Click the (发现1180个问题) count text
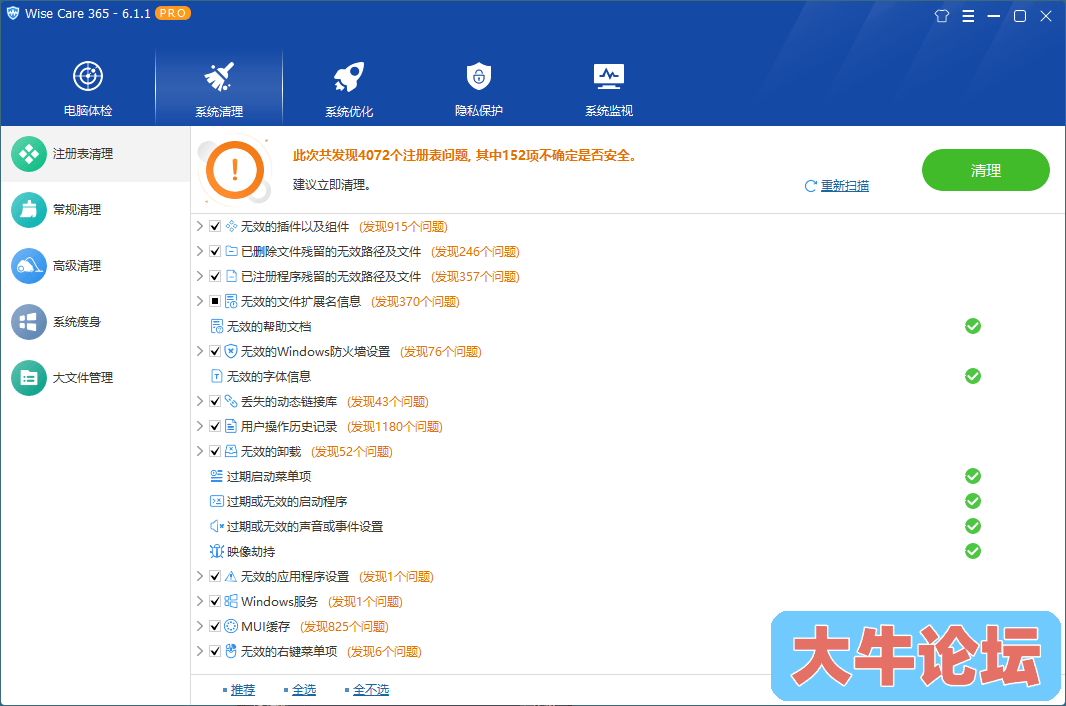The height and width of the screenshot is (706, 1066). (x=394, y=426)
